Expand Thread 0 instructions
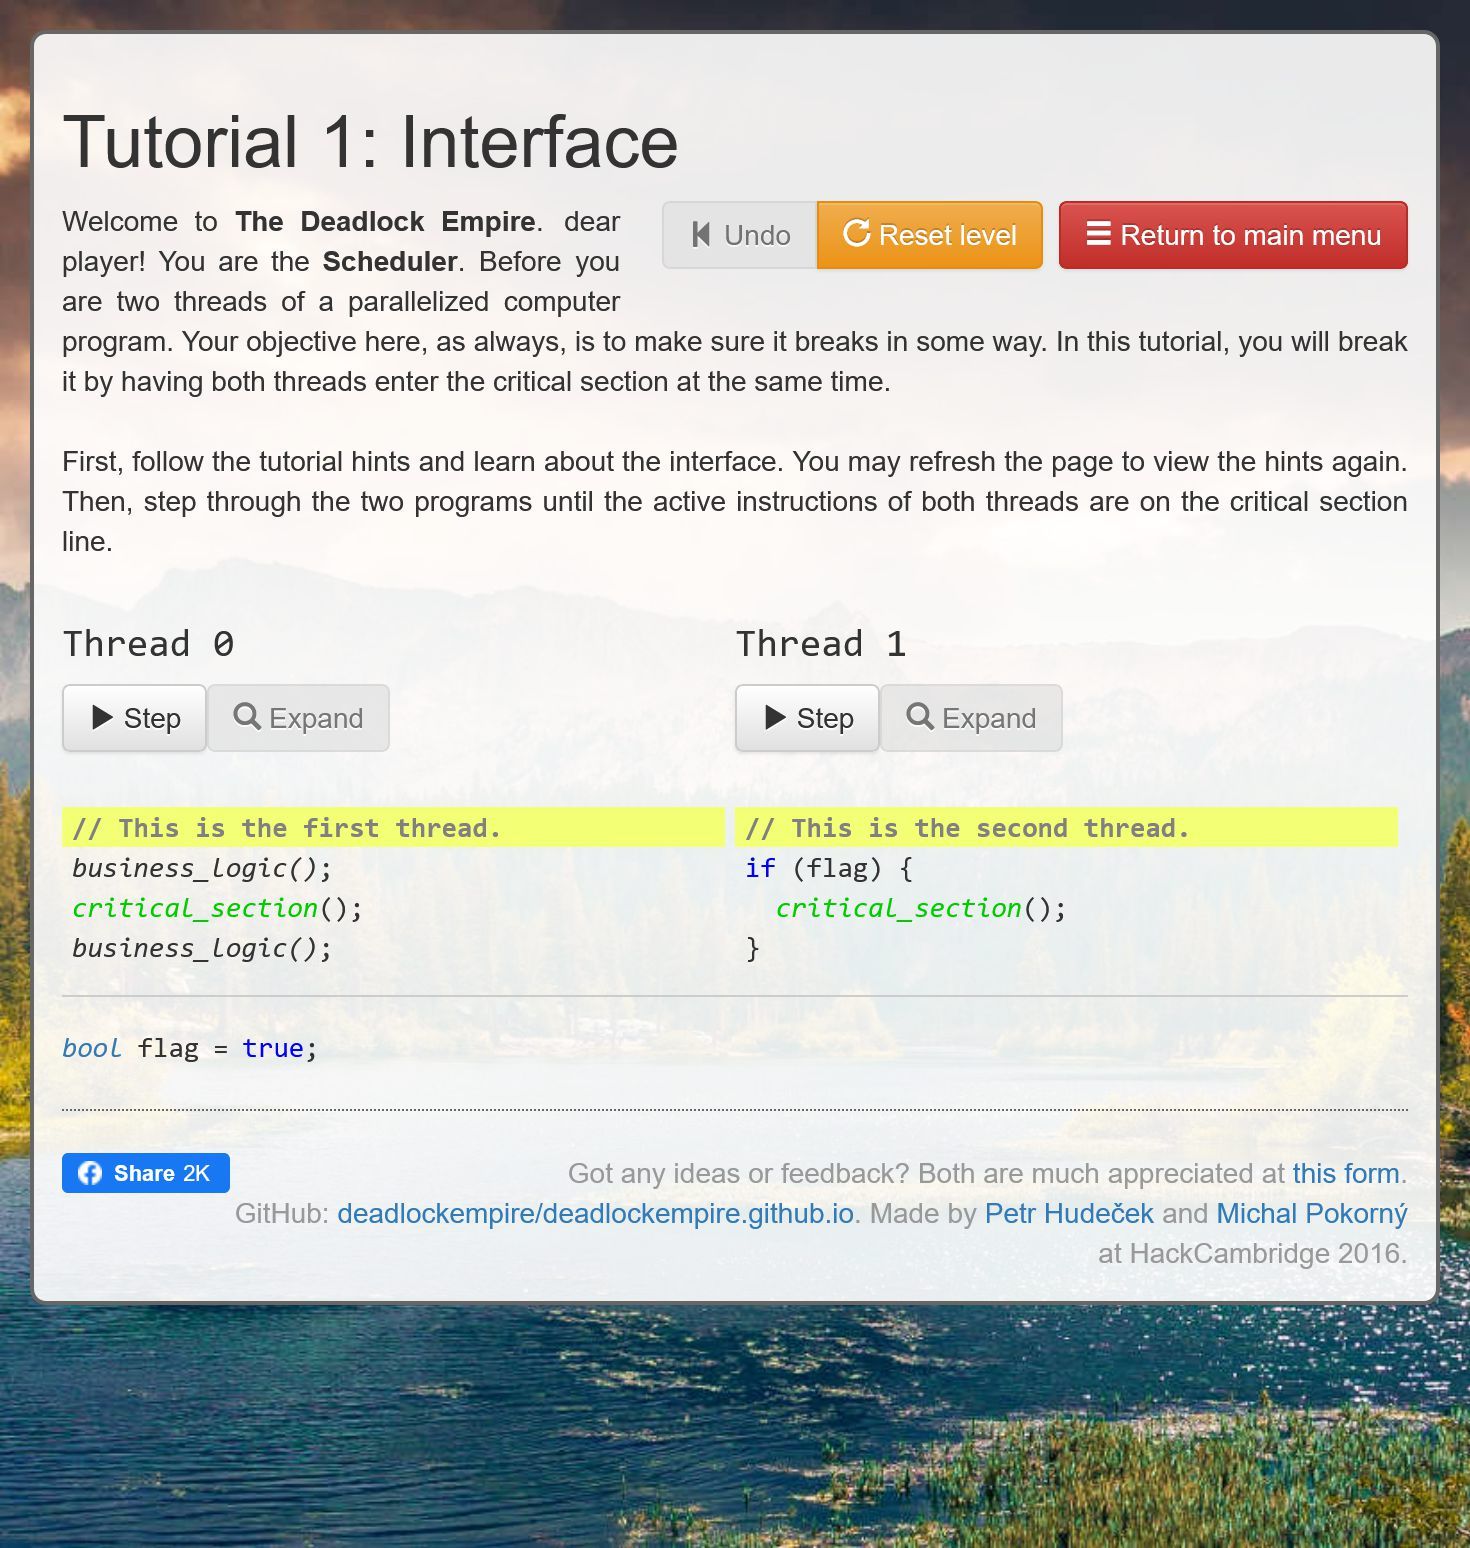 (x=298, y=718)
